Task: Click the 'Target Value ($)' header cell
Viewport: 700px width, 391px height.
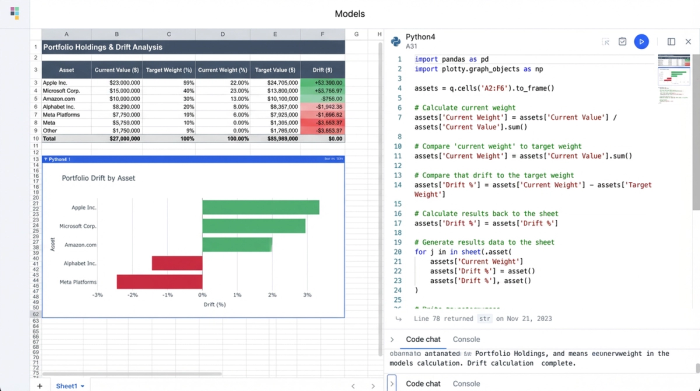Action: pyautogui.click(x=275, y=70)
